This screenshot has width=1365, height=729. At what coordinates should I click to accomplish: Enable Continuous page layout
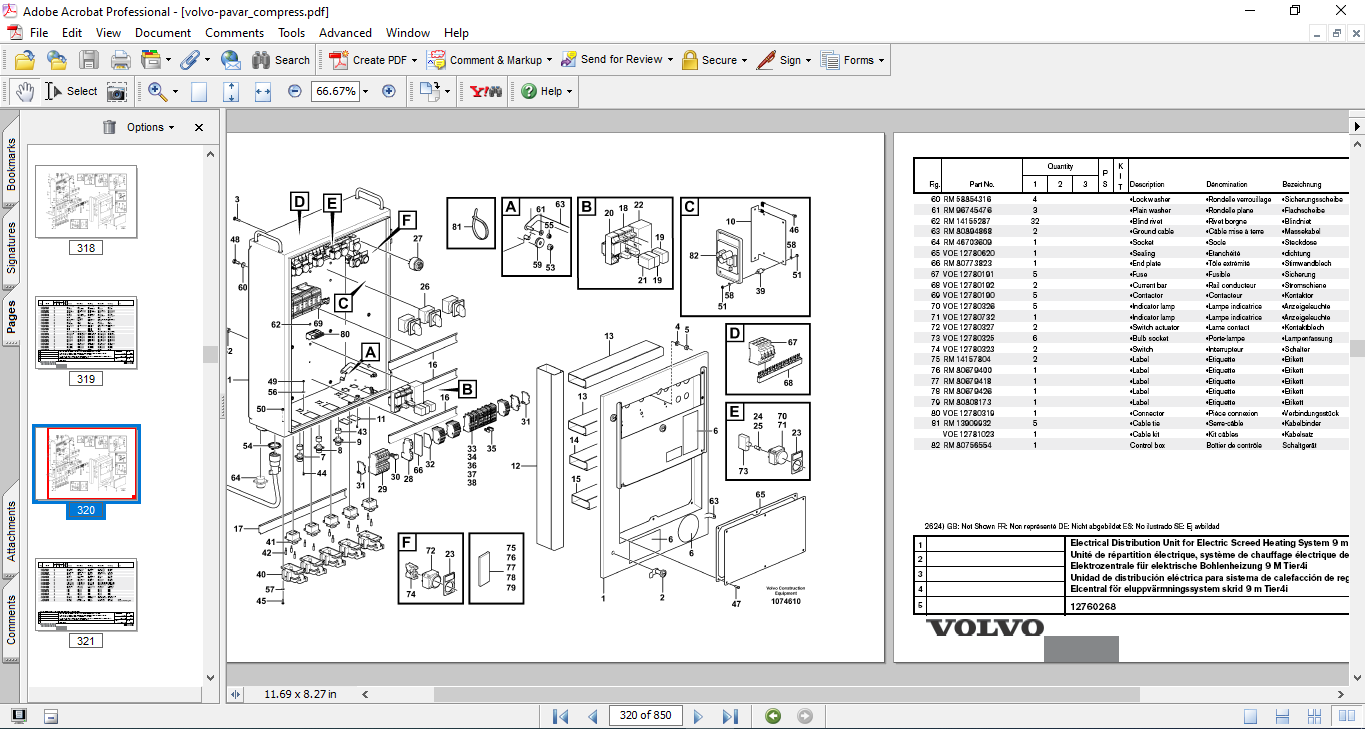pos(1283,716)
